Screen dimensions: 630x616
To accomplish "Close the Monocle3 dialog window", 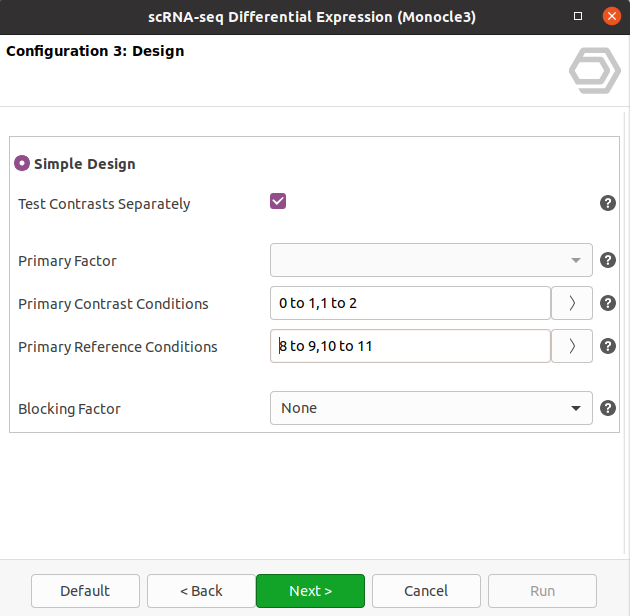I will coord(612,16).
